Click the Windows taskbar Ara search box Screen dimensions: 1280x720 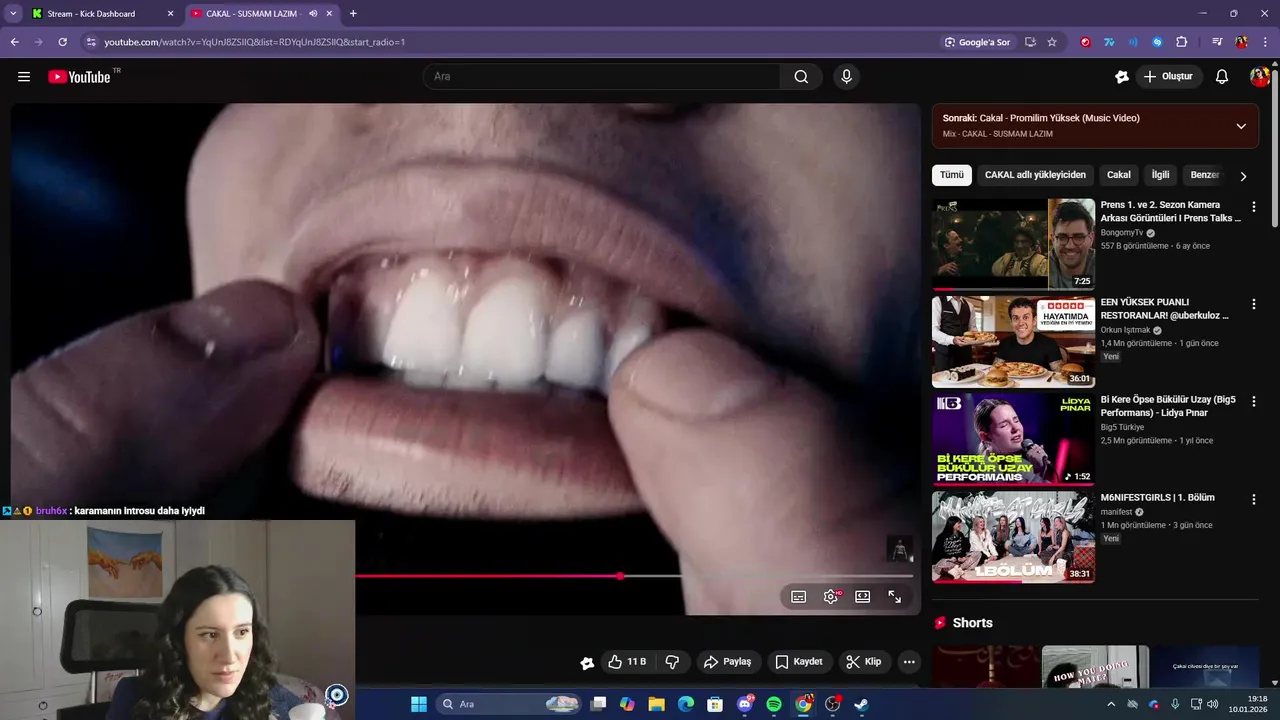[x=509, y=704]
